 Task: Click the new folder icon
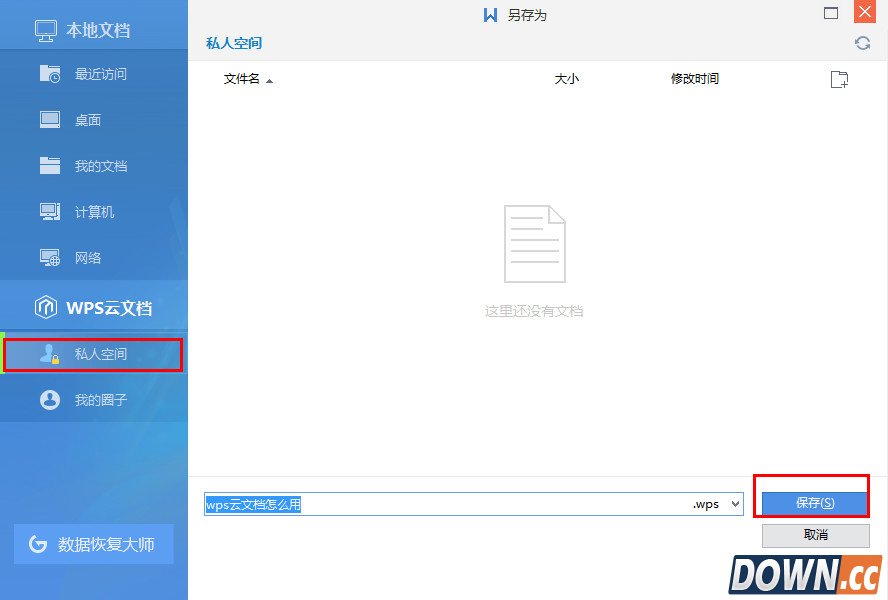[x=839, y=79]
